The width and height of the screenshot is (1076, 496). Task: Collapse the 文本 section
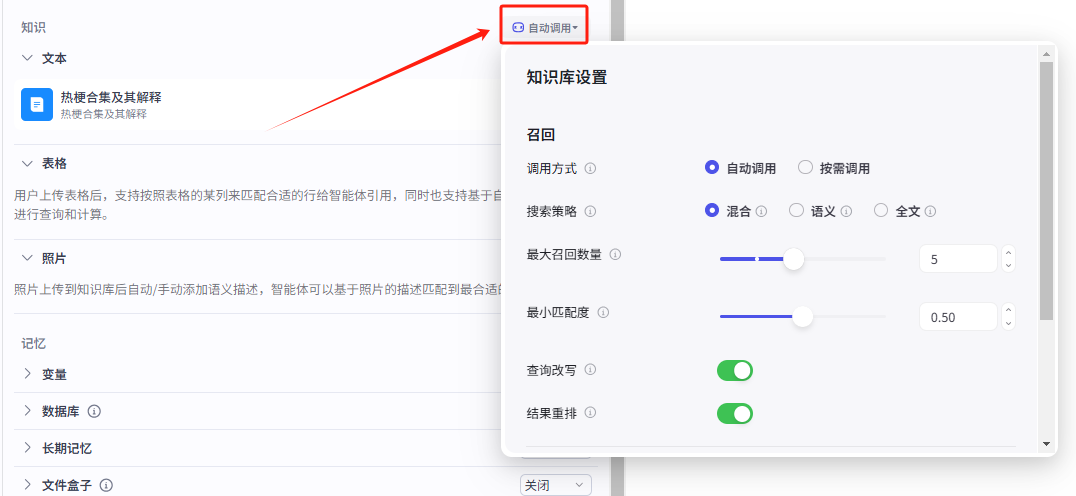[28, 59]
